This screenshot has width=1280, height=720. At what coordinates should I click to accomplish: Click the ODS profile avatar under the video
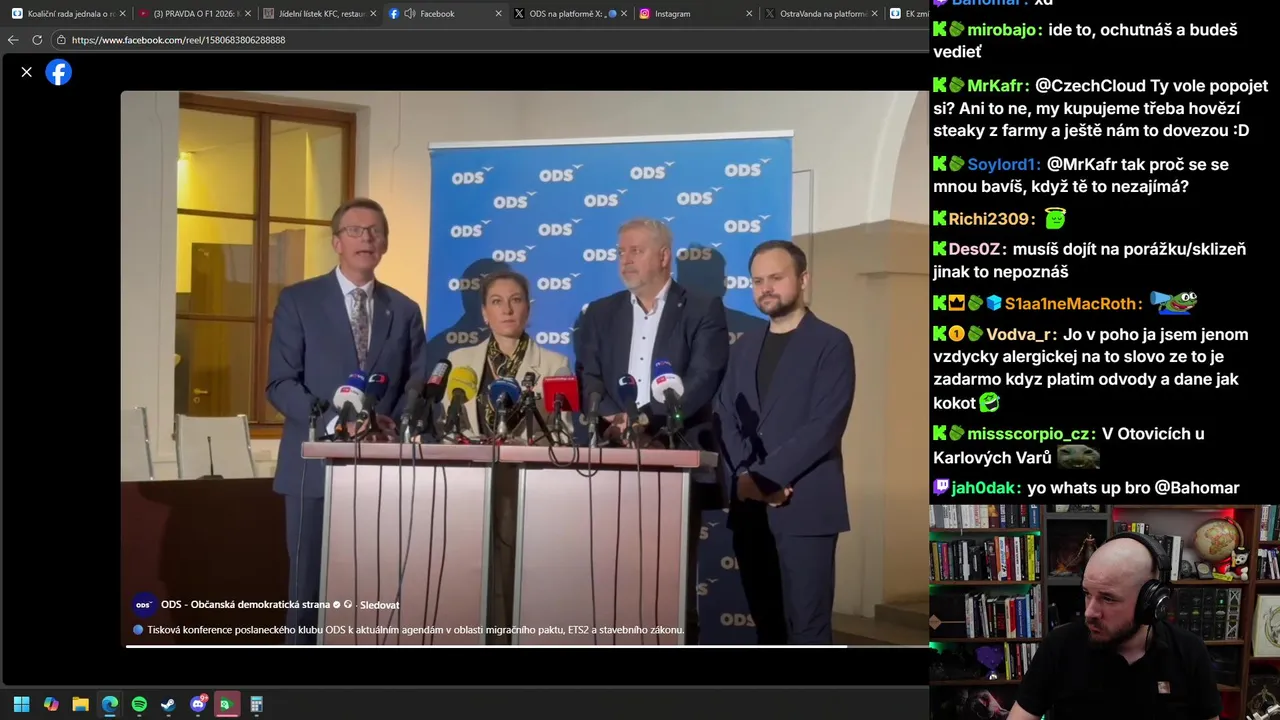[x=144, y=605]
